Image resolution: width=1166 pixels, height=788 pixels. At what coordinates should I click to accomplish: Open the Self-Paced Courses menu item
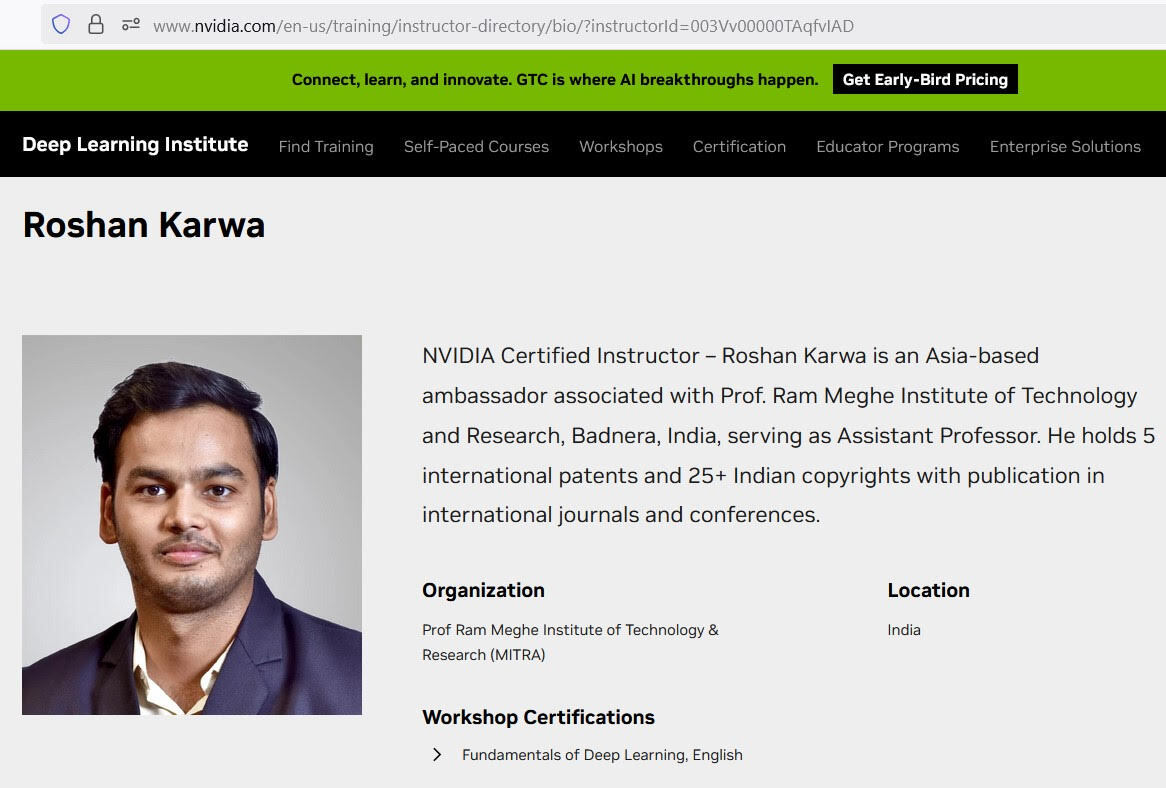coord(476,146)
